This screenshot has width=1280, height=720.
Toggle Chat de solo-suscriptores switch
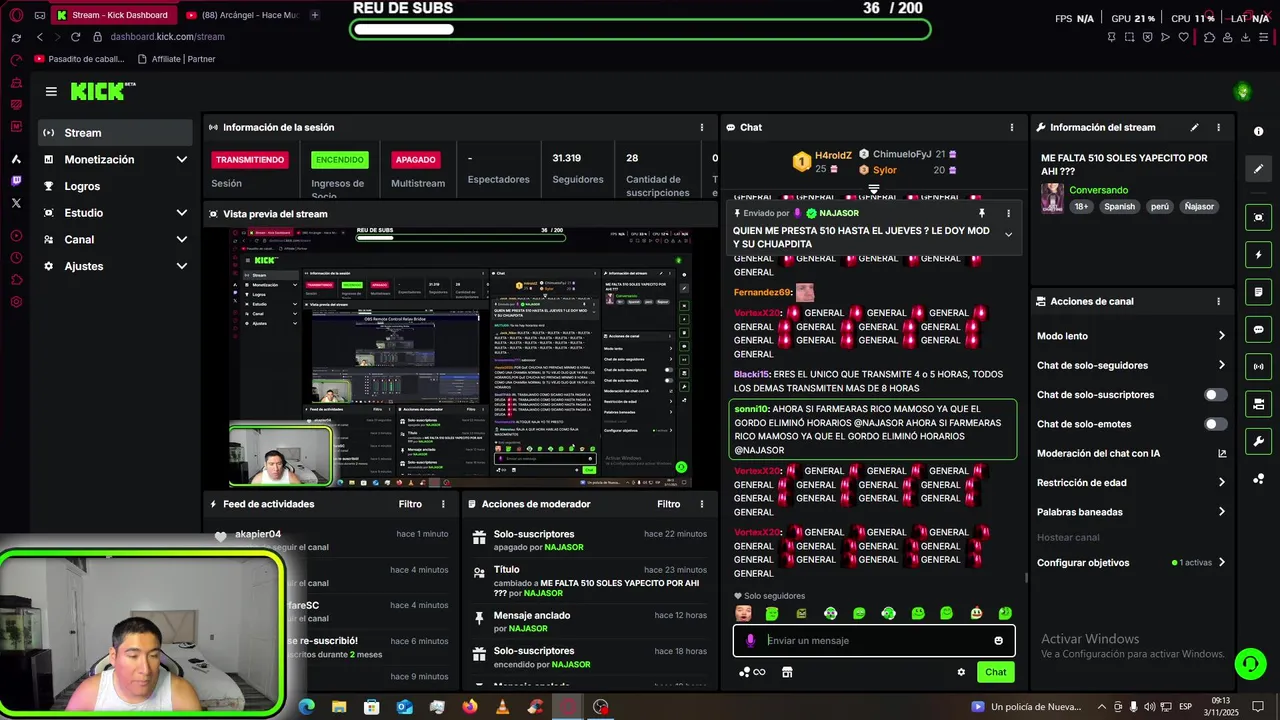tap(1215, 395)
